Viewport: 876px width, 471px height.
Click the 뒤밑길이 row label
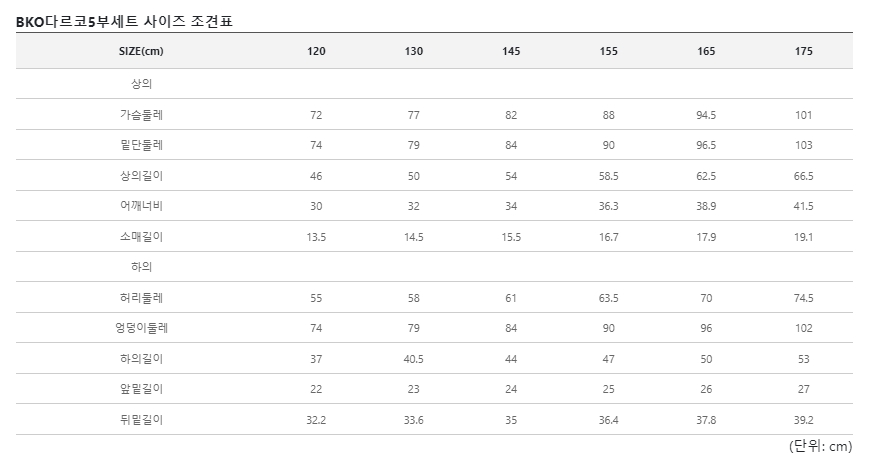pos(141,419)
